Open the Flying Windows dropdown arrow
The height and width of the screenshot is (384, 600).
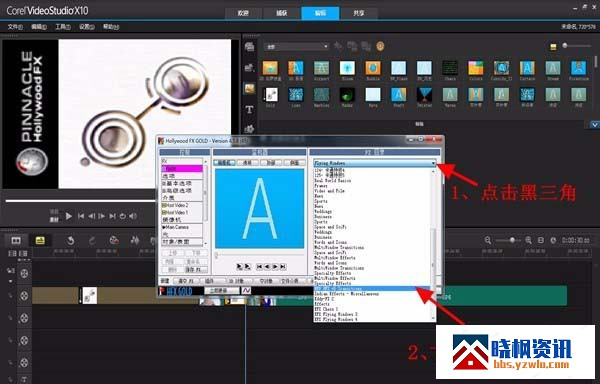point(433,163)
